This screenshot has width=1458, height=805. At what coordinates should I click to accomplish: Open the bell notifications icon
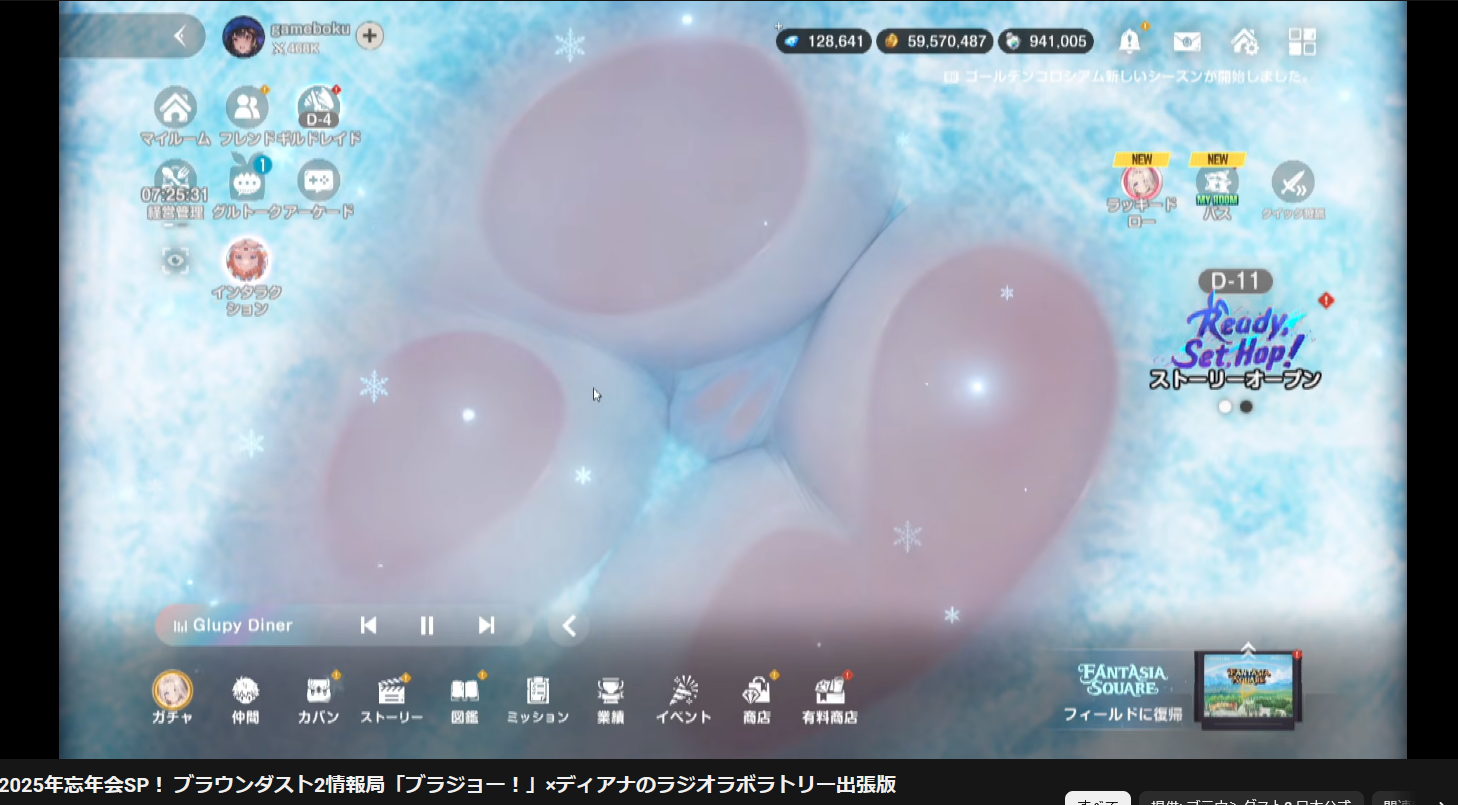[x=1130, y=41]
